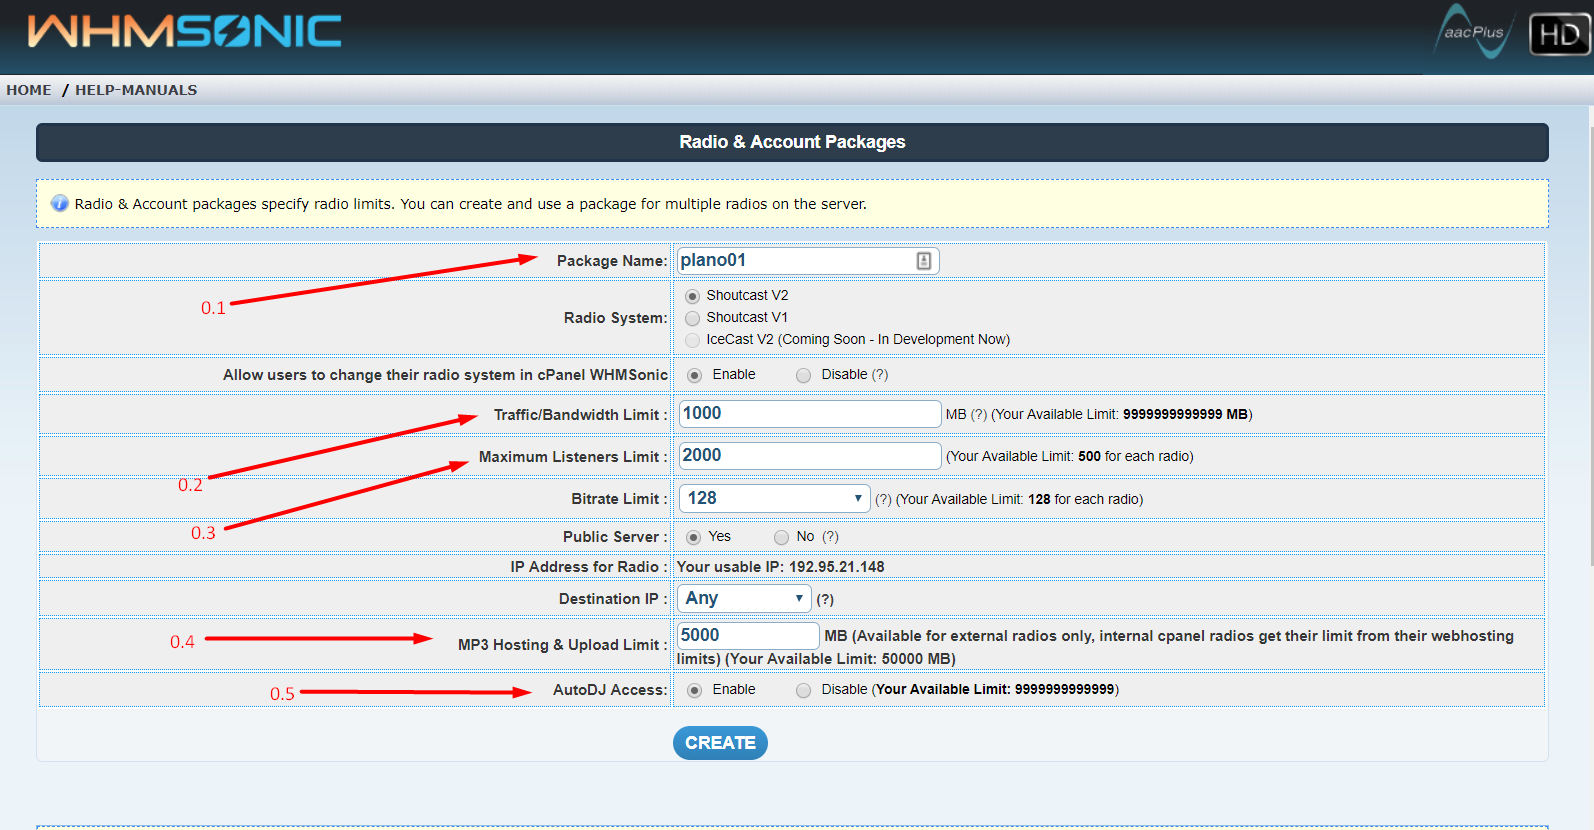Click the autofill icon in Package Name field
Viewport: 1594px width, 830px height.
click(x=924, y=261)
